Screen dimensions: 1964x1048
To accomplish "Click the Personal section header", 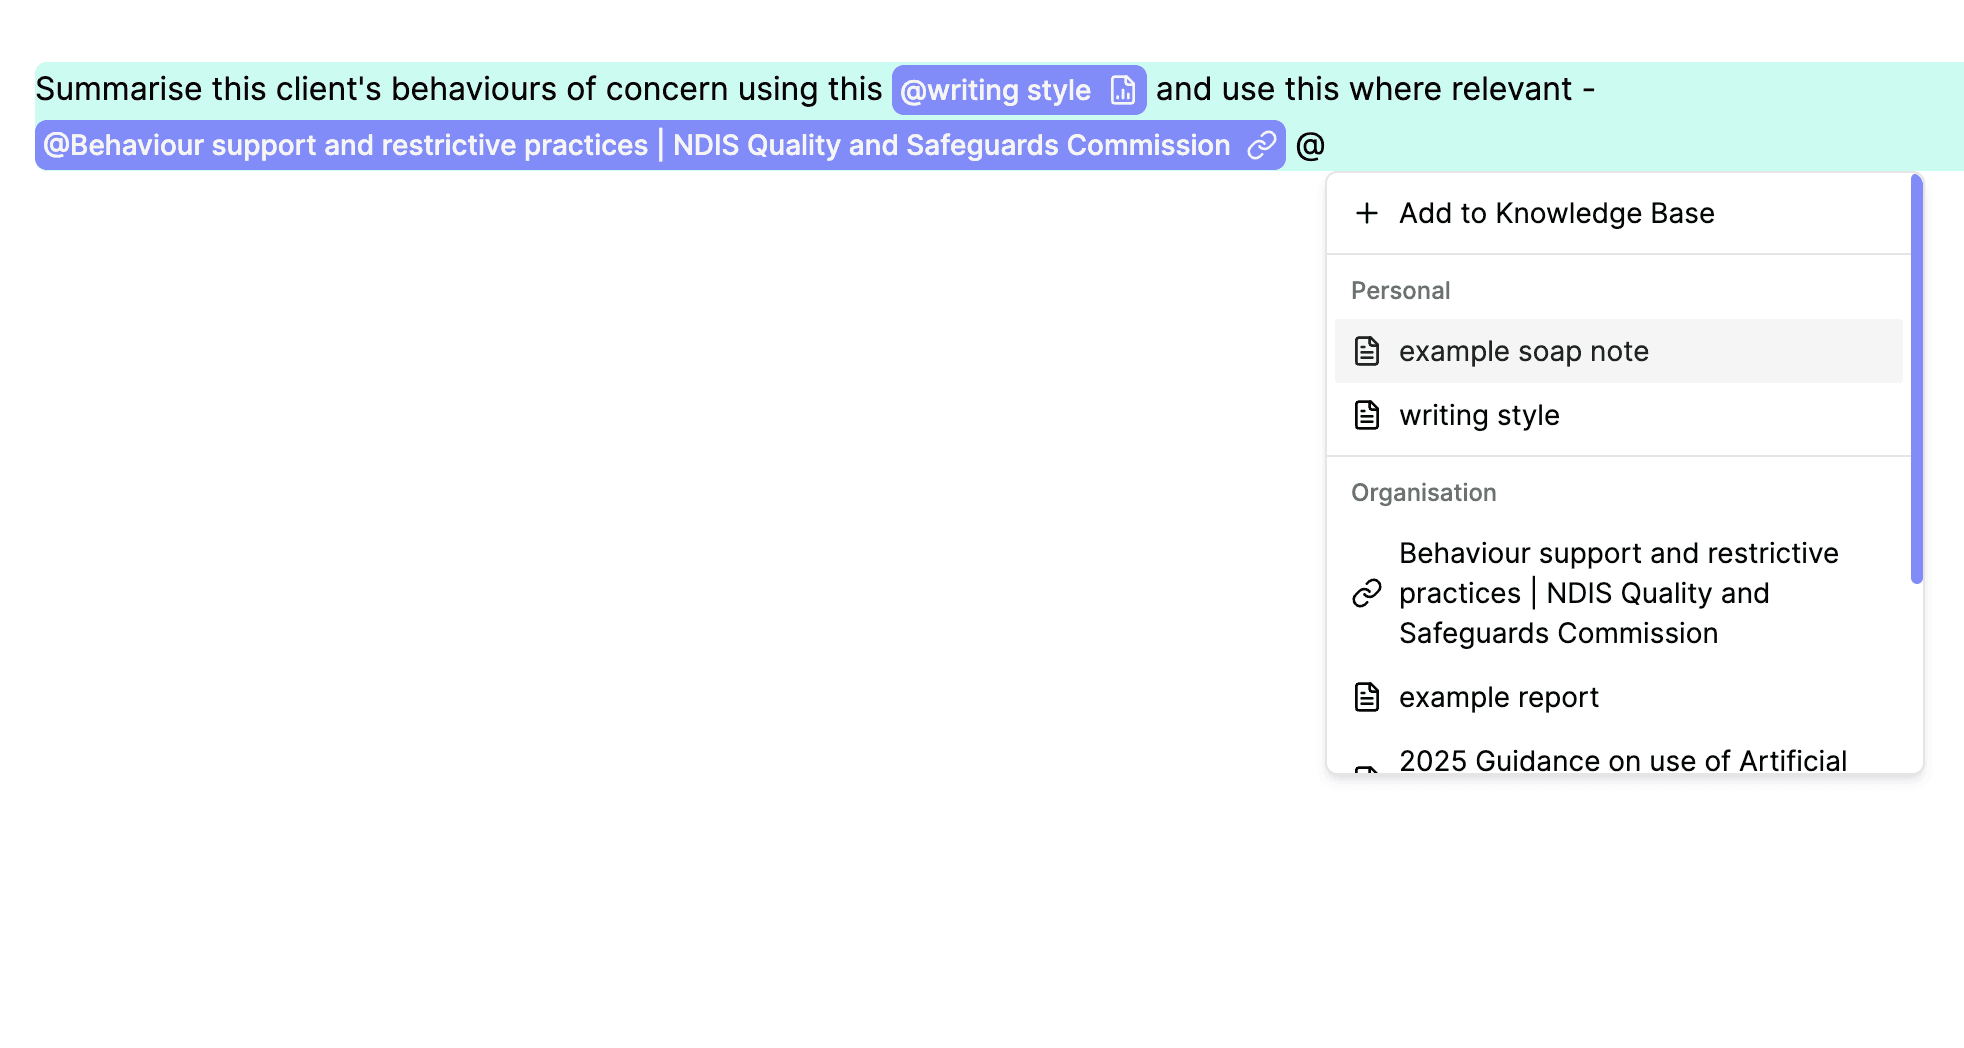I will tap(1400, 291).
